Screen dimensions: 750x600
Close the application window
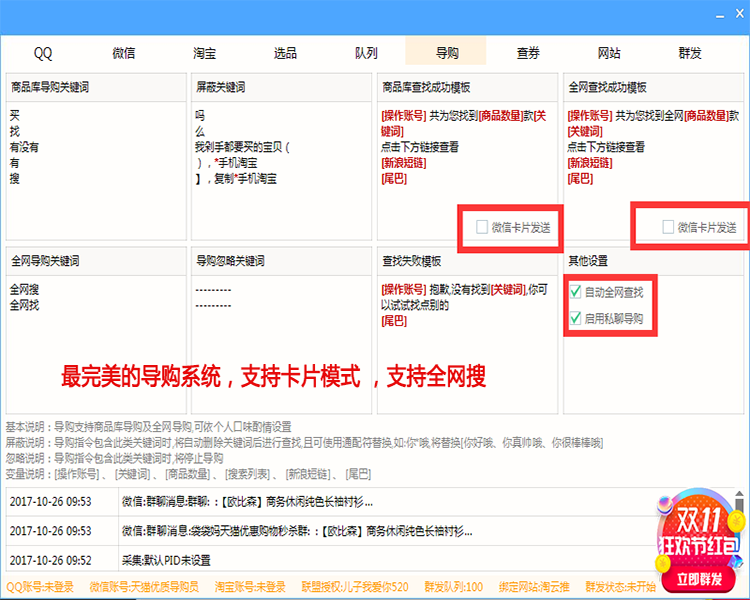(739, 13)
